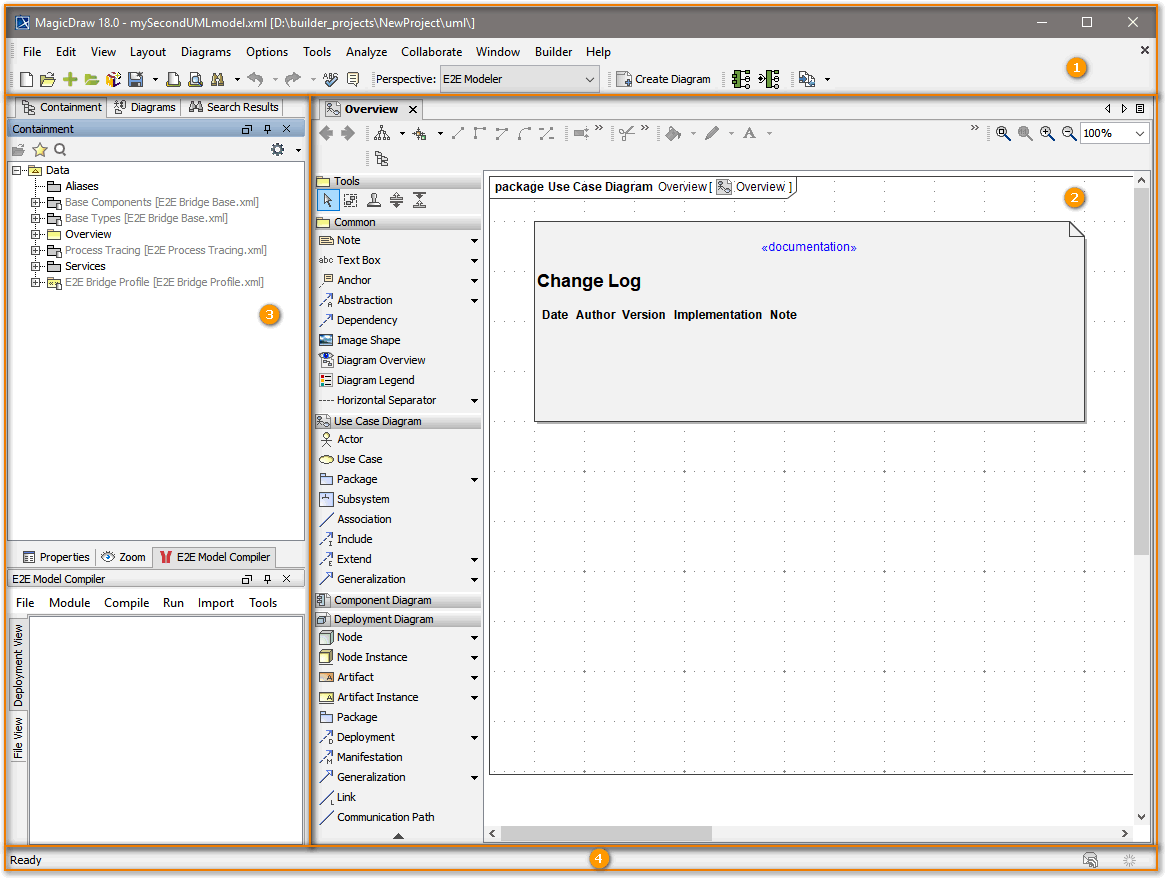Click the New Project icon in main toolbar

[26, 79]
